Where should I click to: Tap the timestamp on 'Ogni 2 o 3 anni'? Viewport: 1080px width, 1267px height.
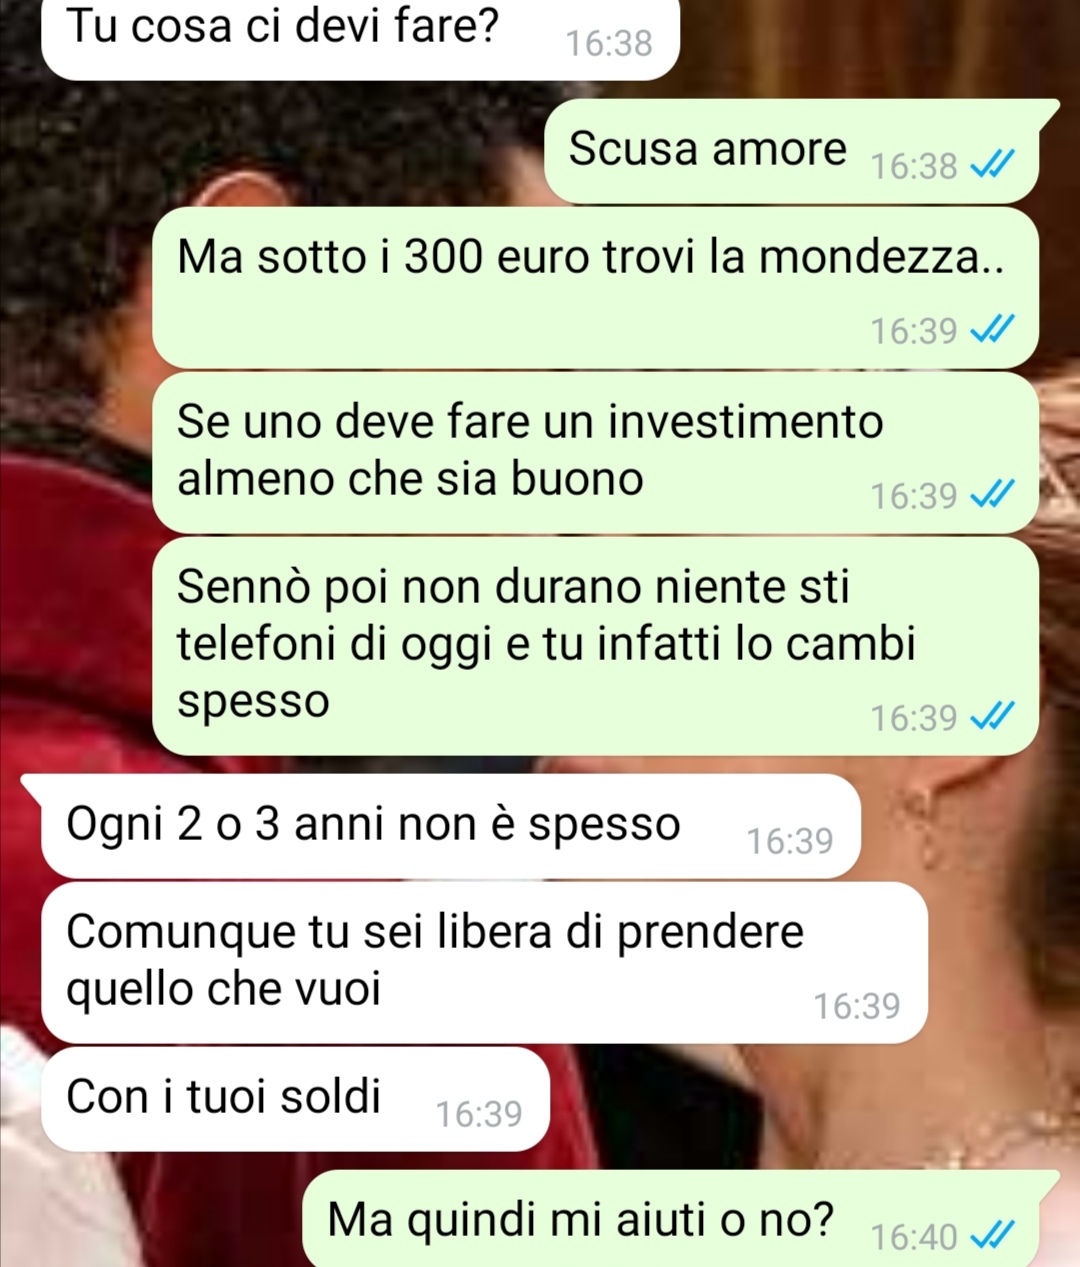click(x=790, y=841)
